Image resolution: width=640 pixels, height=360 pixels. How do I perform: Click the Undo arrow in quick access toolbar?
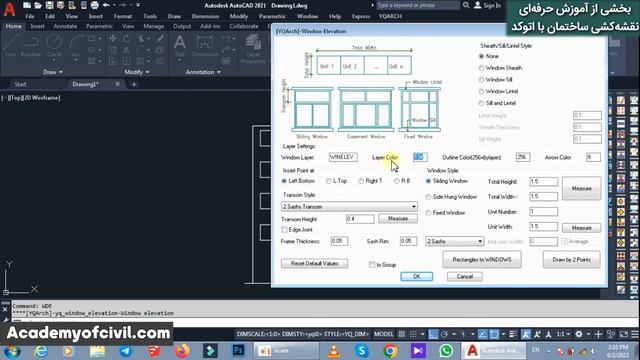pos(106,5)
